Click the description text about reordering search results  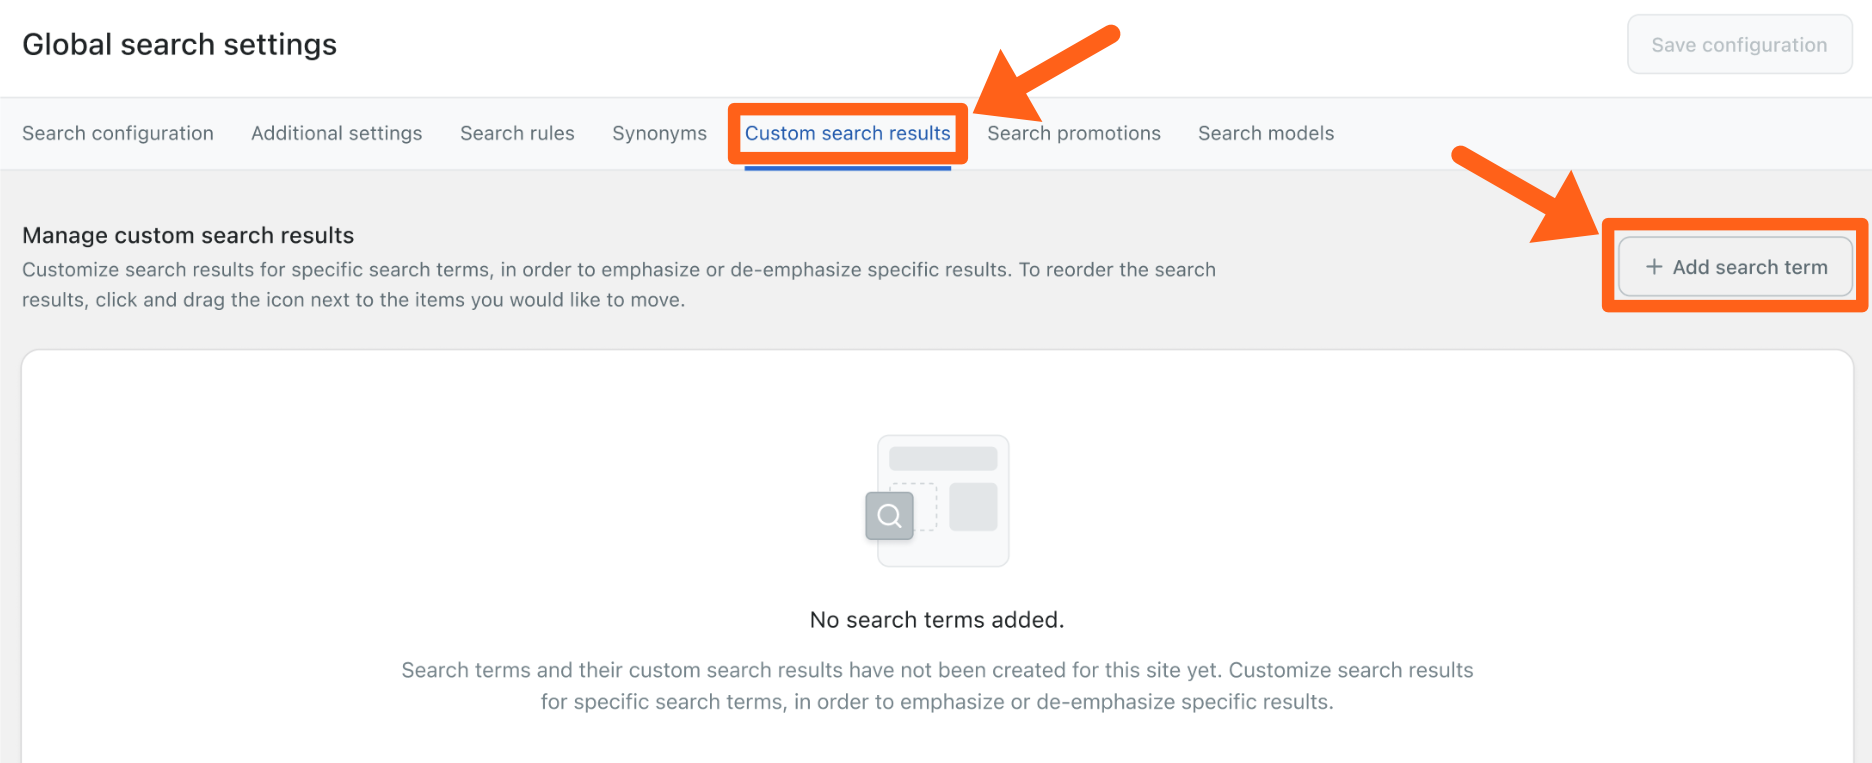click(x=618, y=284)
